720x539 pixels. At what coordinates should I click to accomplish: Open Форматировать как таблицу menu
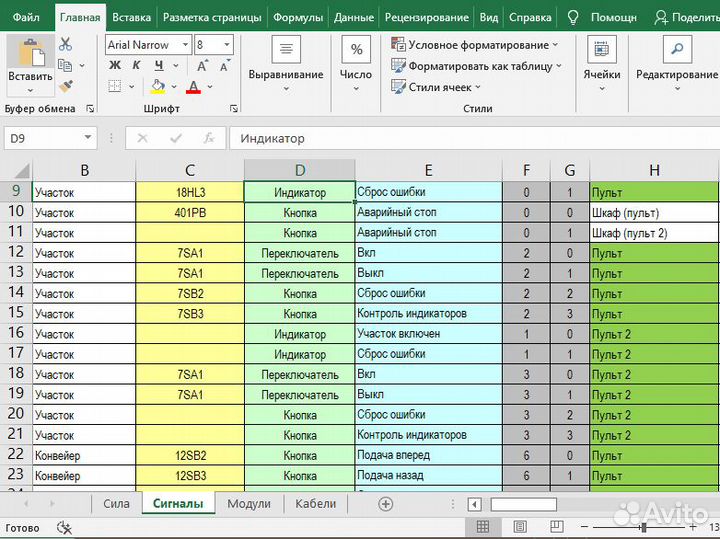(x=477, y=66)
